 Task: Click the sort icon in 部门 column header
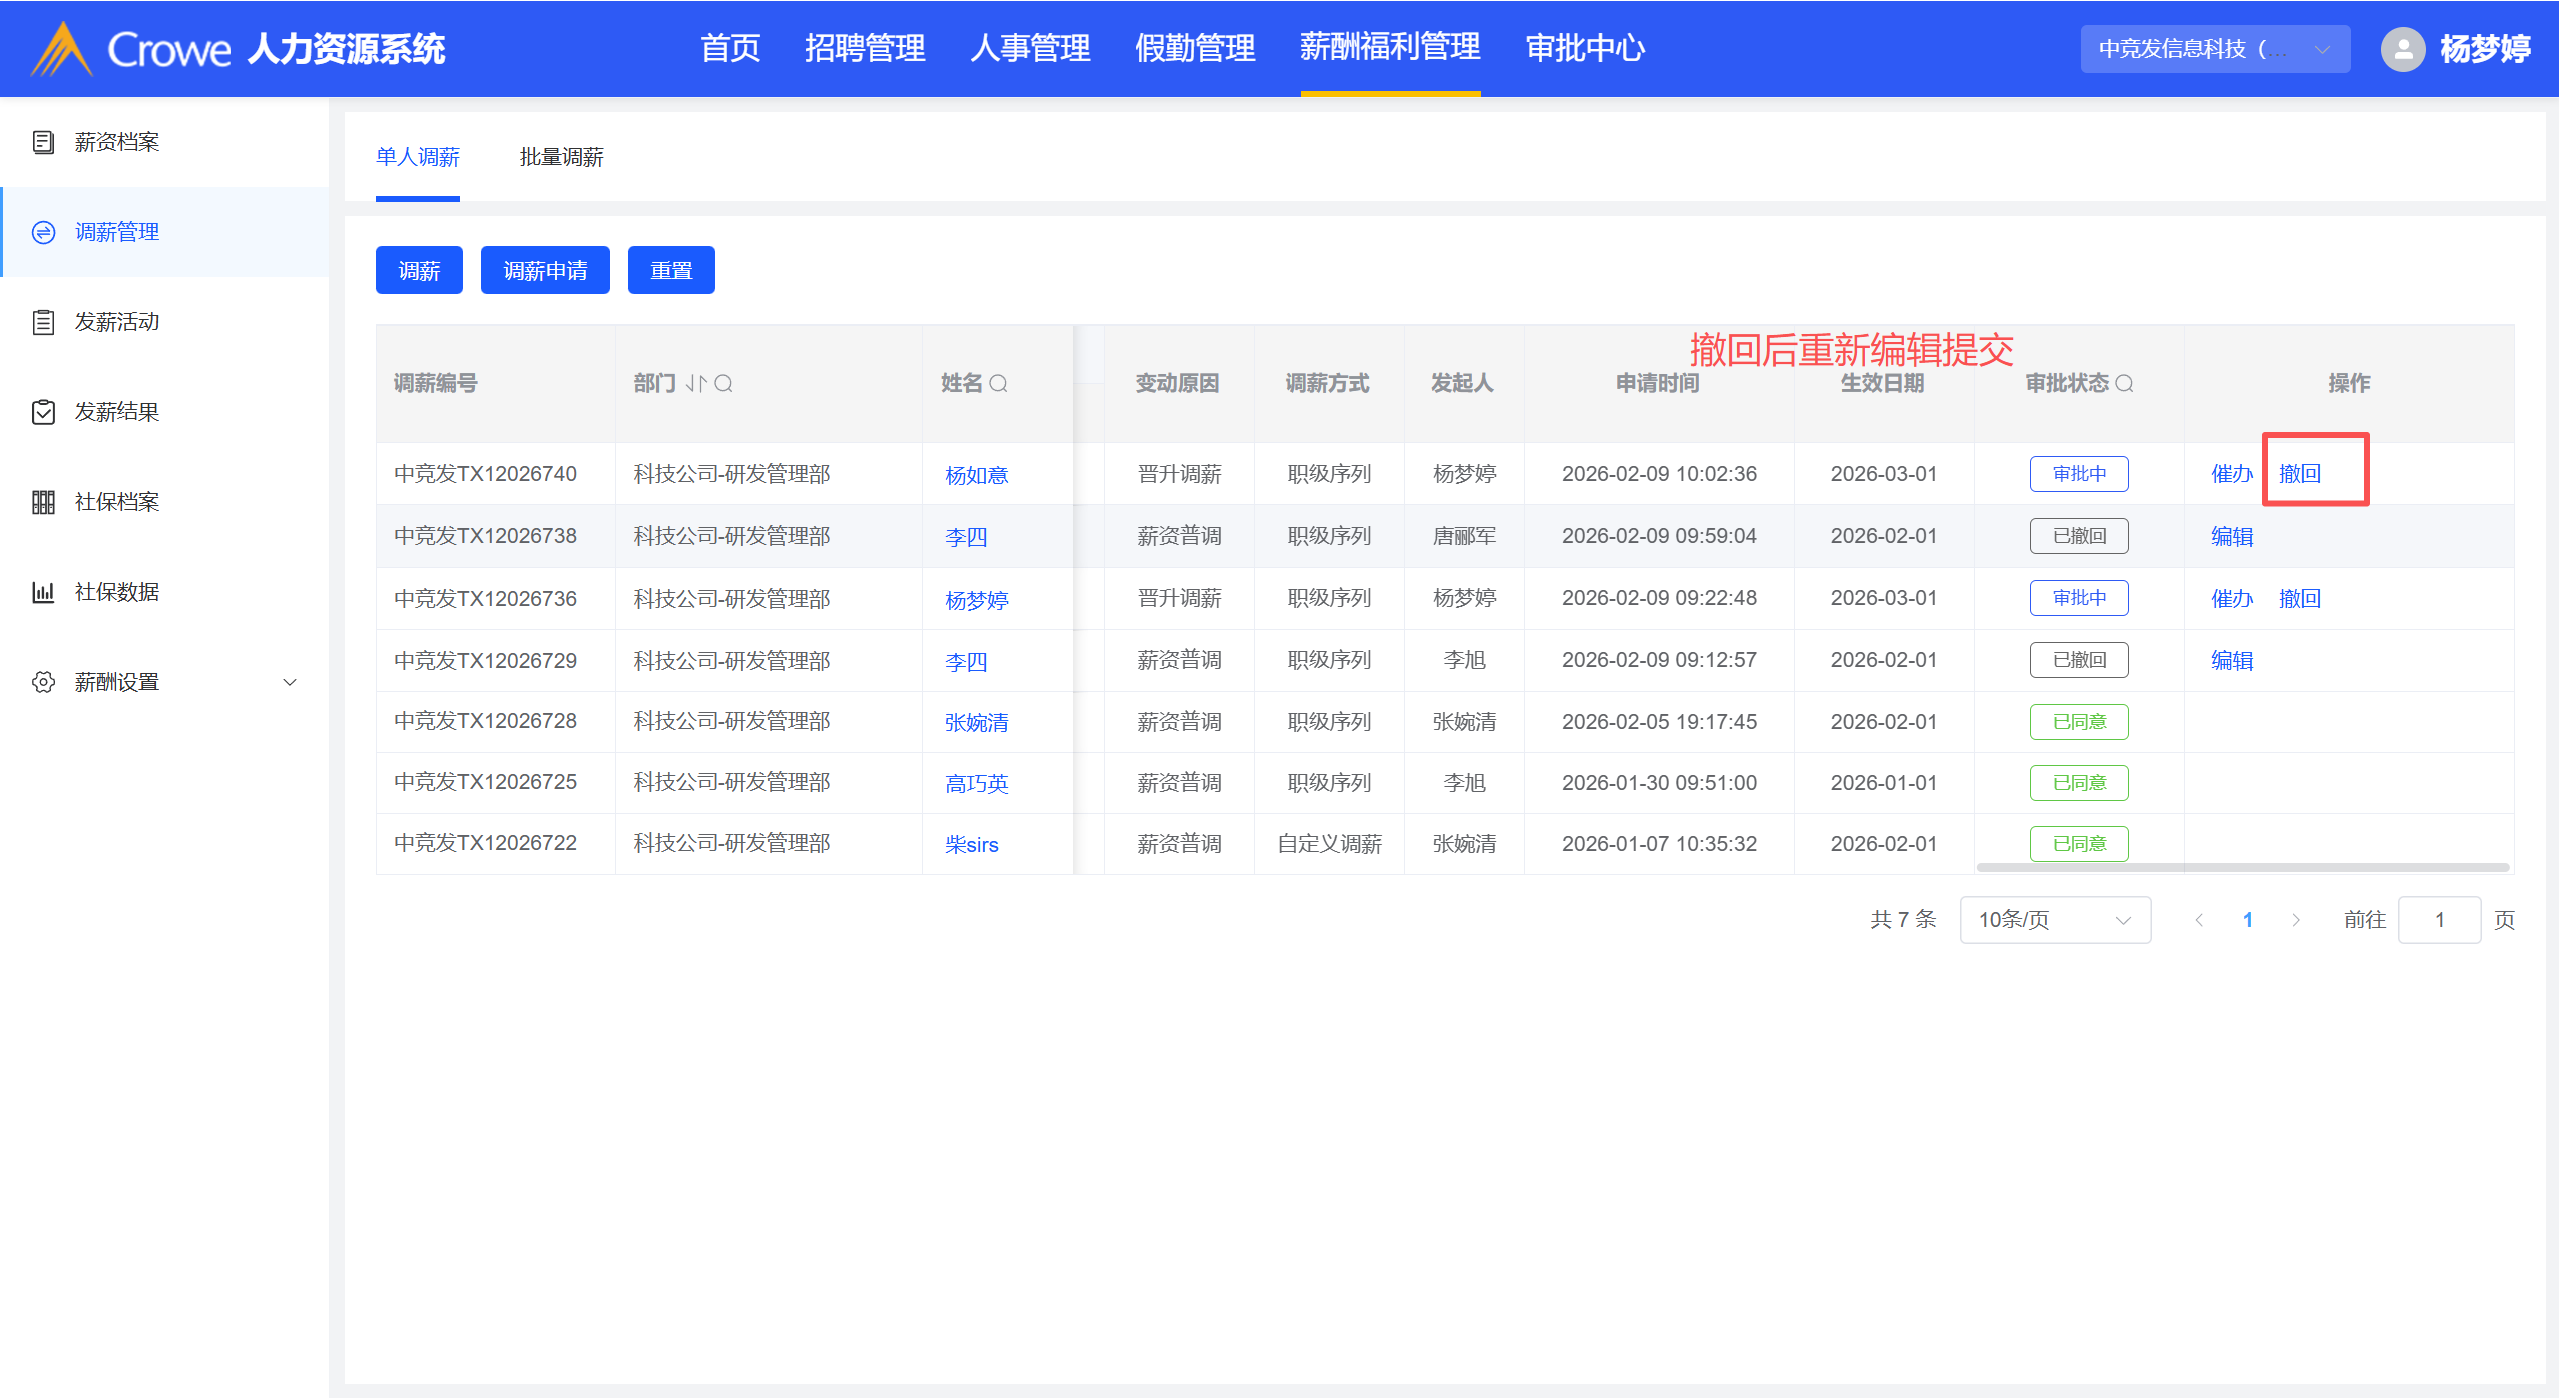(x=696, y=383)
